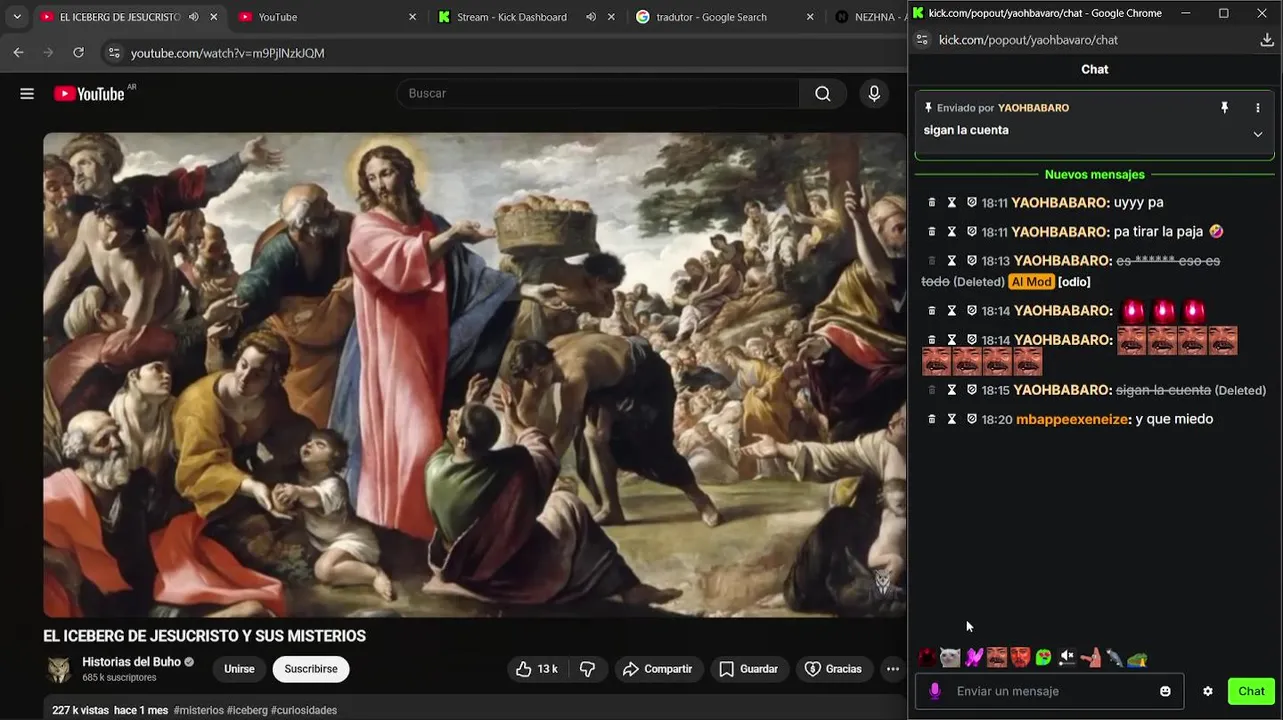Start voice search with microphone icon
Image resolution: width=1283 pixels, height=720 pixels.
pos(874,93)
